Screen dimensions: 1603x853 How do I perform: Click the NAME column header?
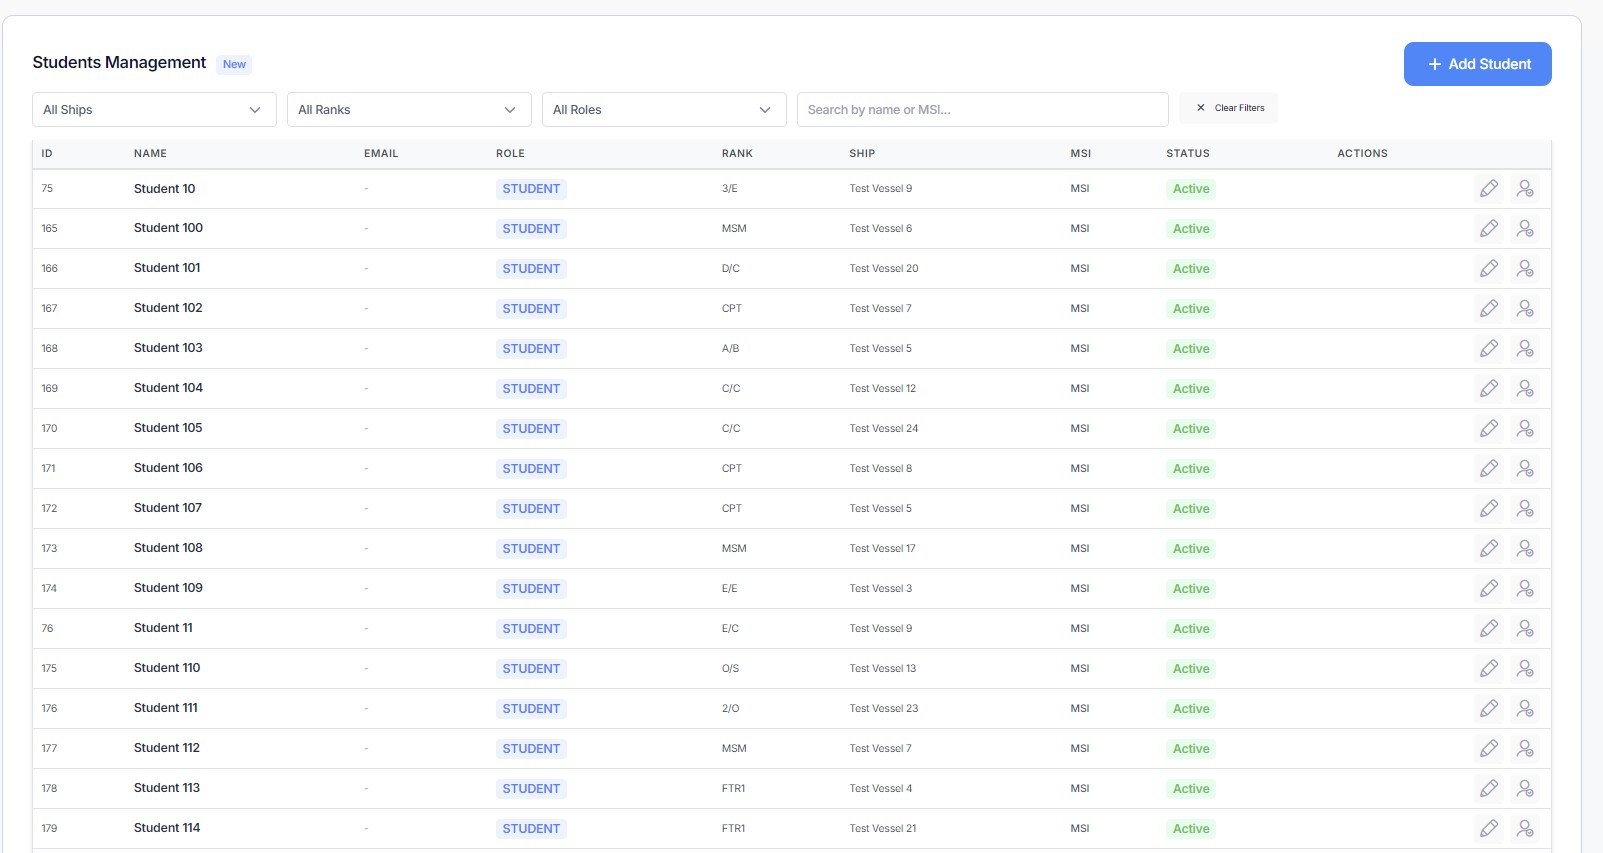tap(150, 154)
